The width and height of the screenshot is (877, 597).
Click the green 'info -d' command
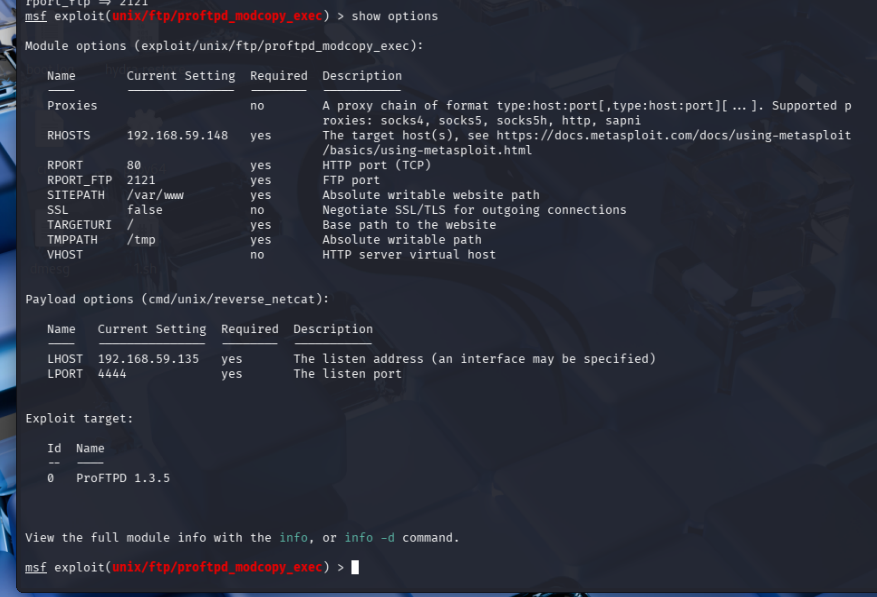pyautogui.click(x=369, y=538)
